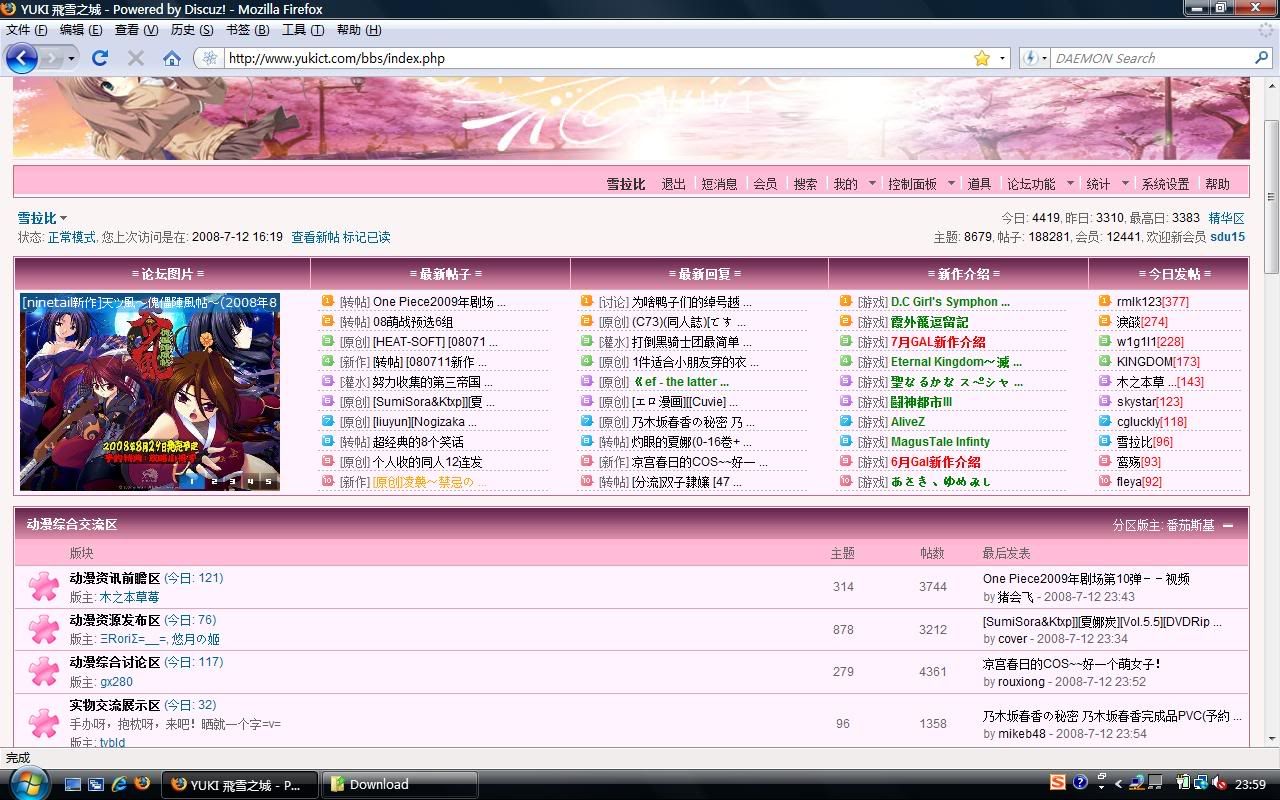Open the Download taskbar window
The image size is (1280, 800).
click(399, 784)
